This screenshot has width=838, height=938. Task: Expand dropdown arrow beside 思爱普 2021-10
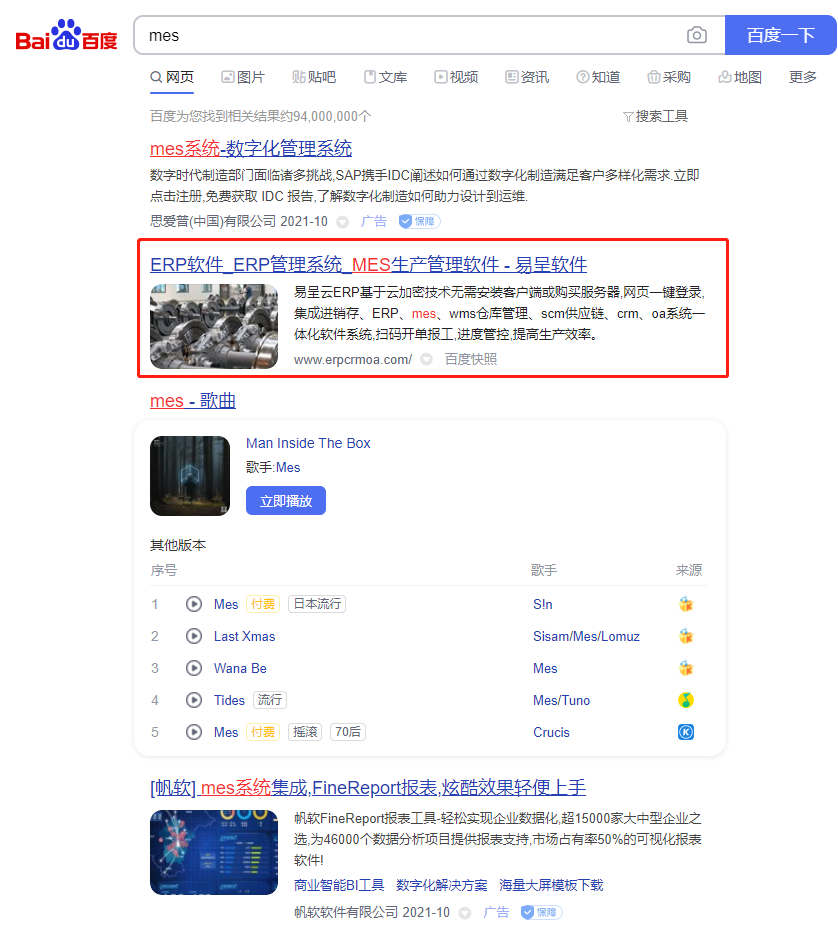click(x=342, y=222)
